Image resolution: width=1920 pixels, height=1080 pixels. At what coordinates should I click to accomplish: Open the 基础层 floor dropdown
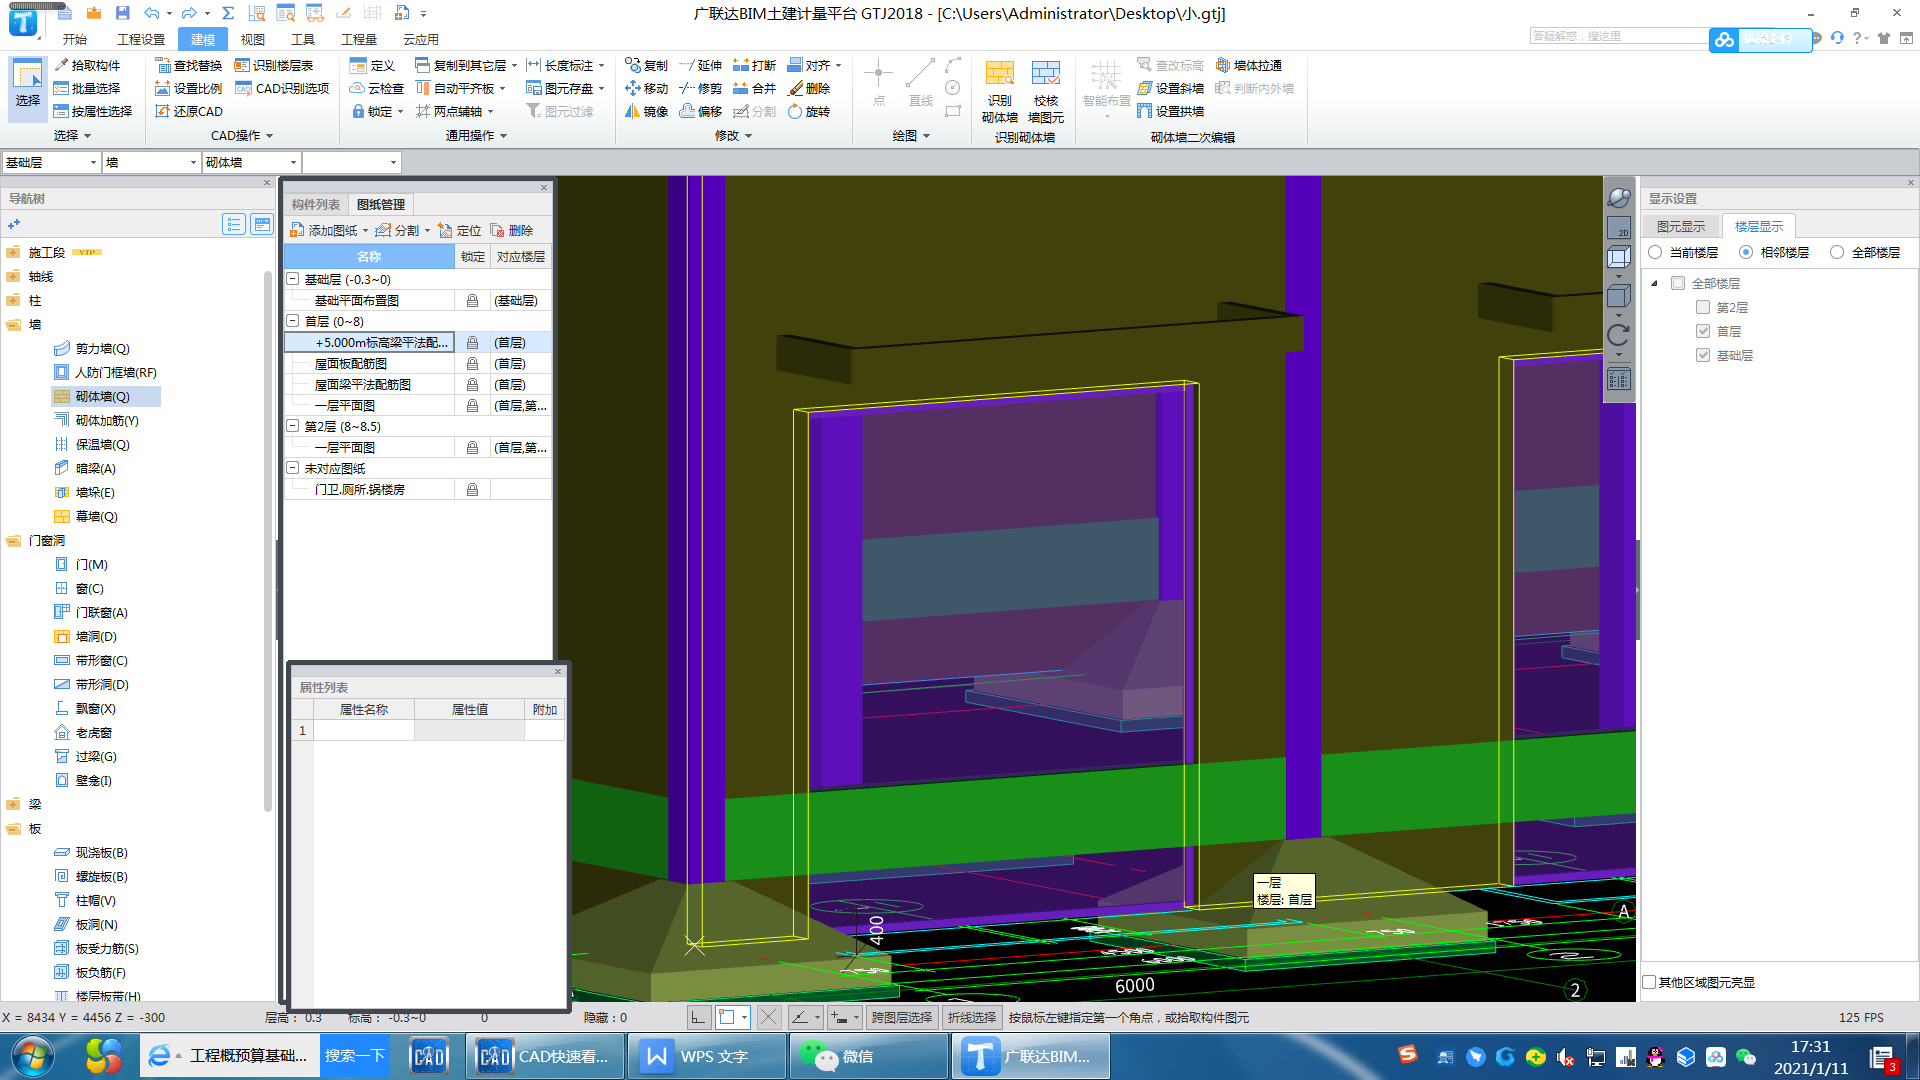pyautogui.click(x=93, y=162)
